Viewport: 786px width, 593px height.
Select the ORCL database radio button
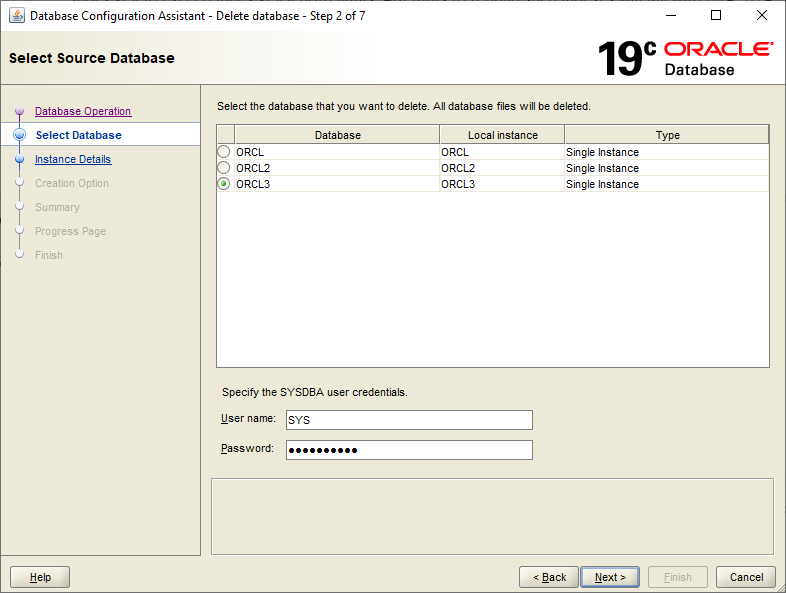click(224, 151)
